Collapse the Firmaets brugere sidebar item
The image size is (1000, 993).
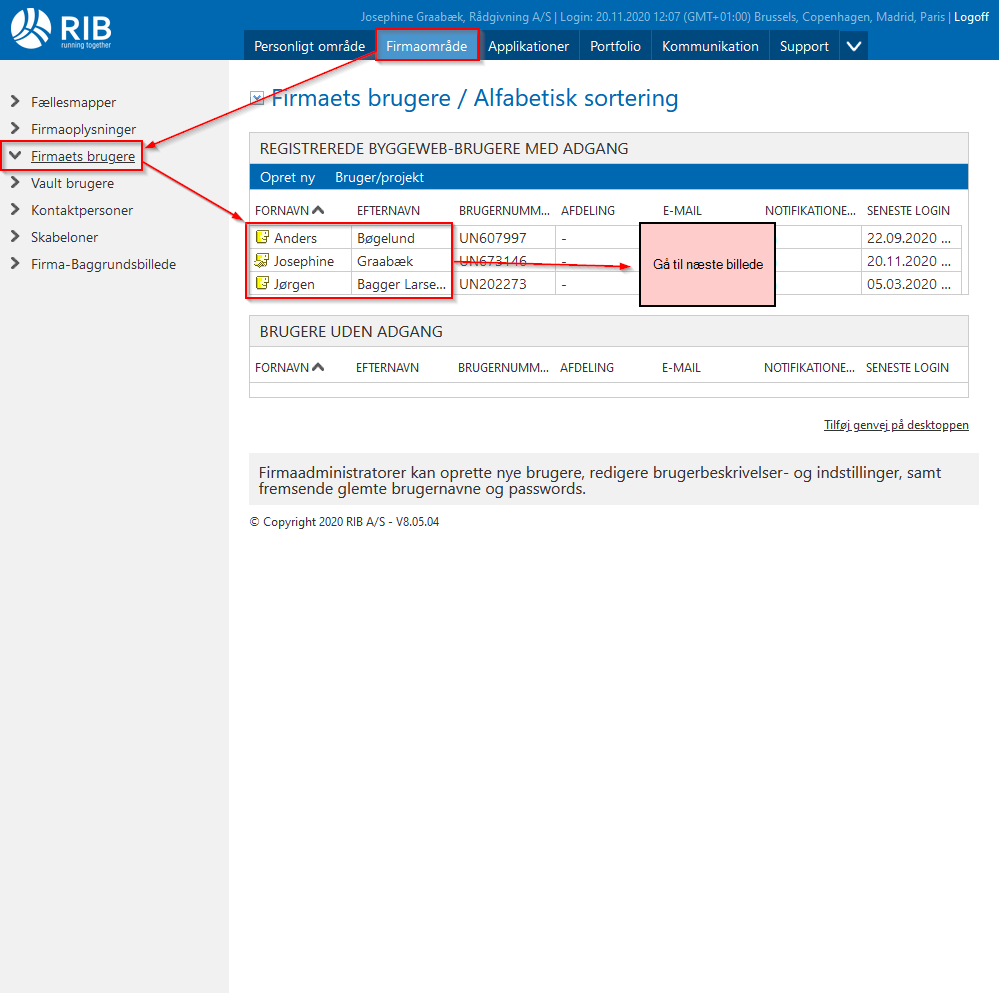(x=15, y=156)
